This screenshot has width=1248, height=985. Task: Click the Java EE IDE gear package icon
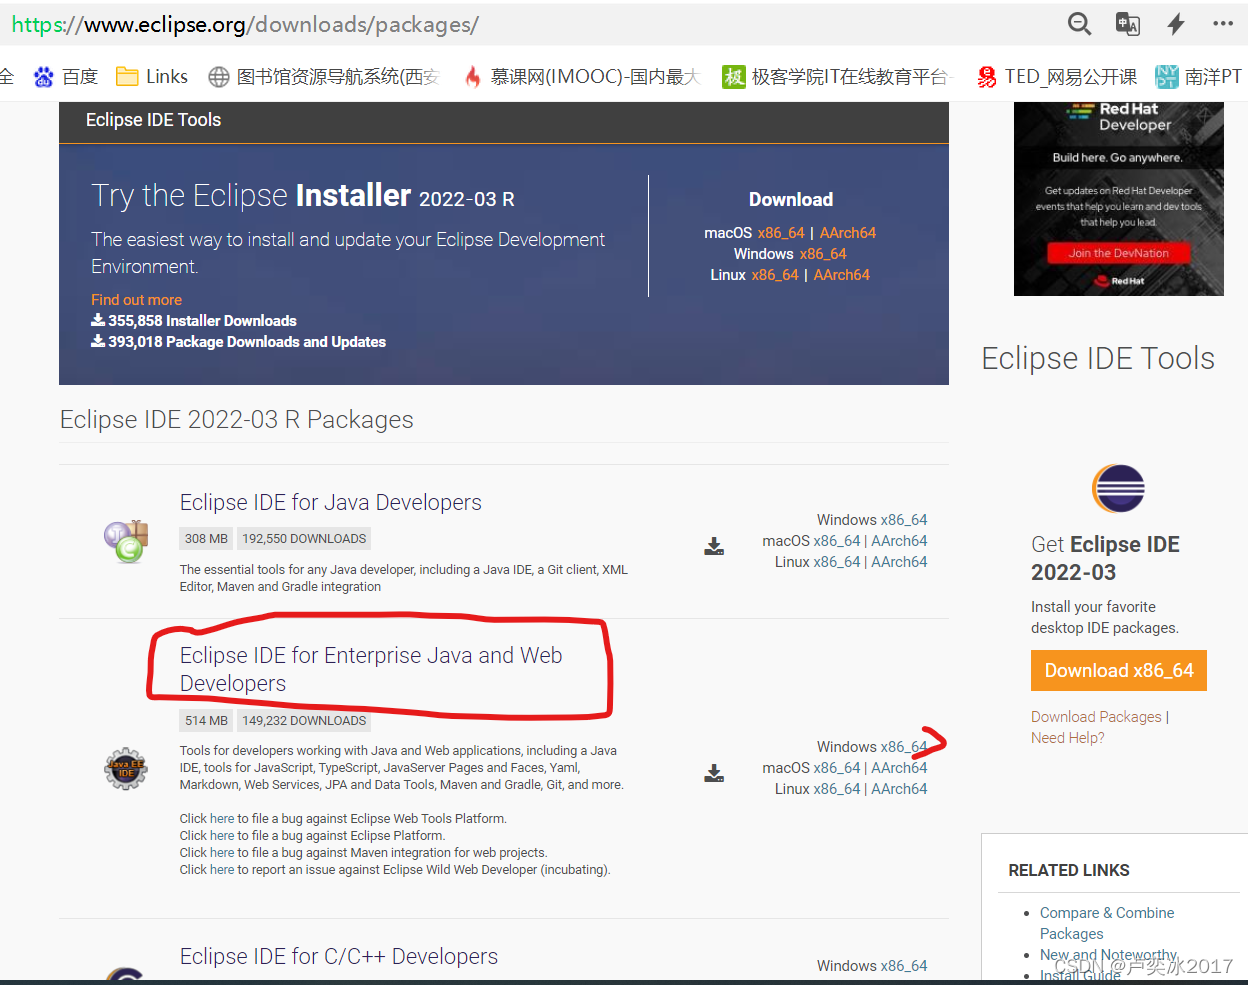126,768
